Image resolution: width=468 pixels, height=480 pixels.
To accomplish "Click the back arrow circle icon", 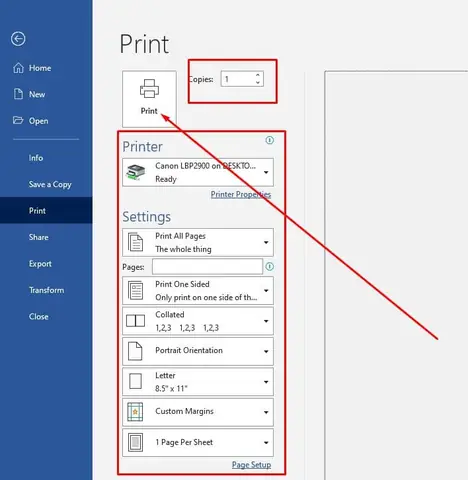I will pos(18,39).
